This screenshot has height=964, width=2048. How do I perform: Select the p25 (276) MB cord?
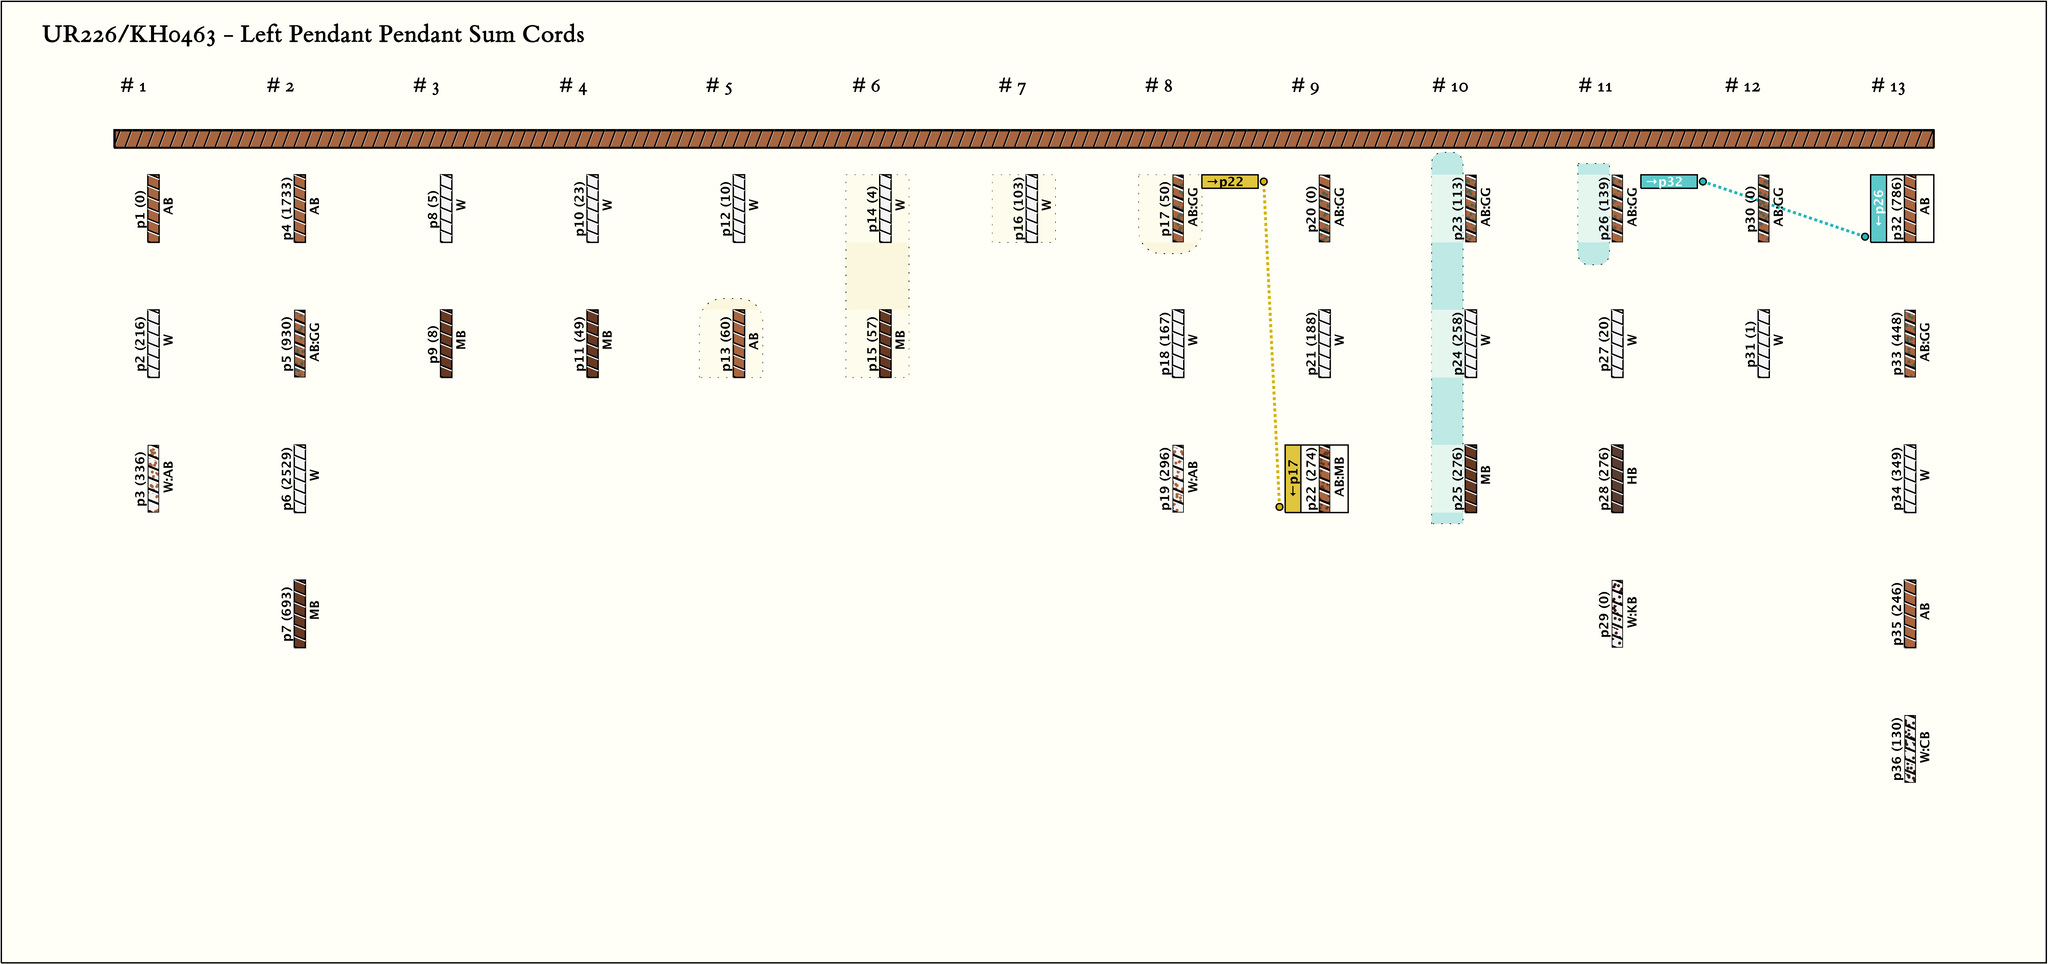pyautogui.click(x=1471, y=479)
